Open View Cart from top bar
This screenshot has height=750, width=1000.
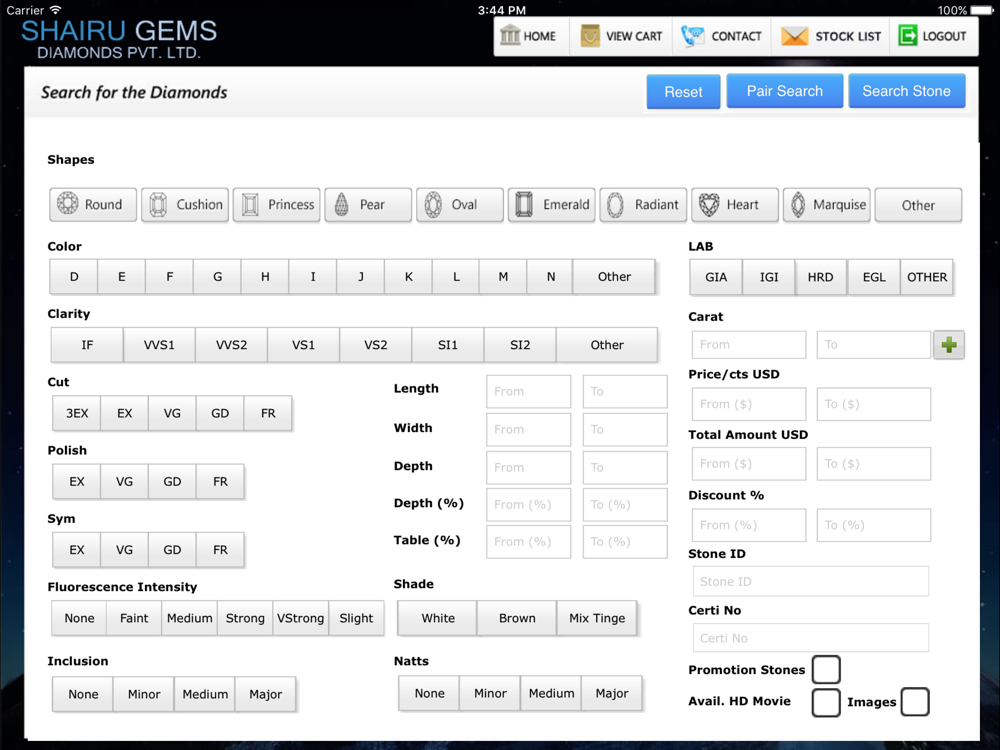click(x=621, y=36)
